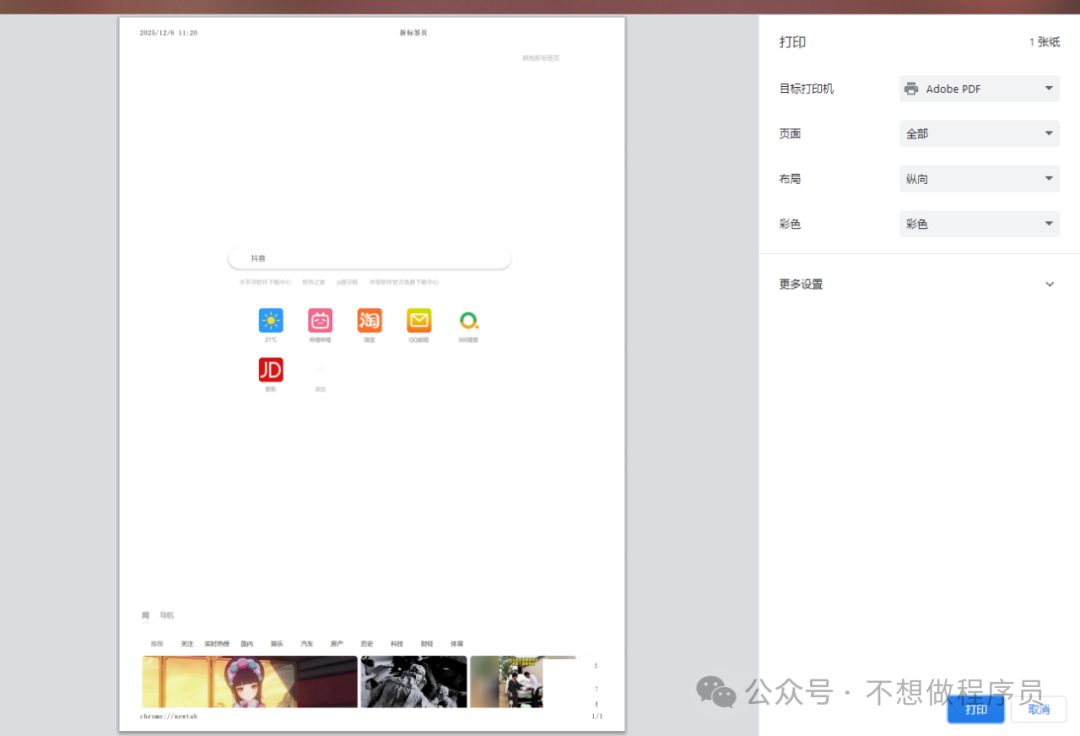Click the orange Taobao icon
This screenshot has height=736, width=1080.
pos(370,320)
